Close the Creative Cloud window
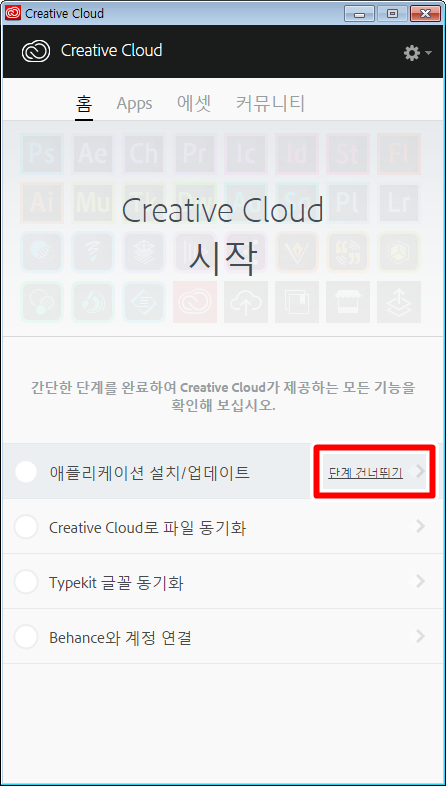The image size is (446, 786). [x=425, y=14]
